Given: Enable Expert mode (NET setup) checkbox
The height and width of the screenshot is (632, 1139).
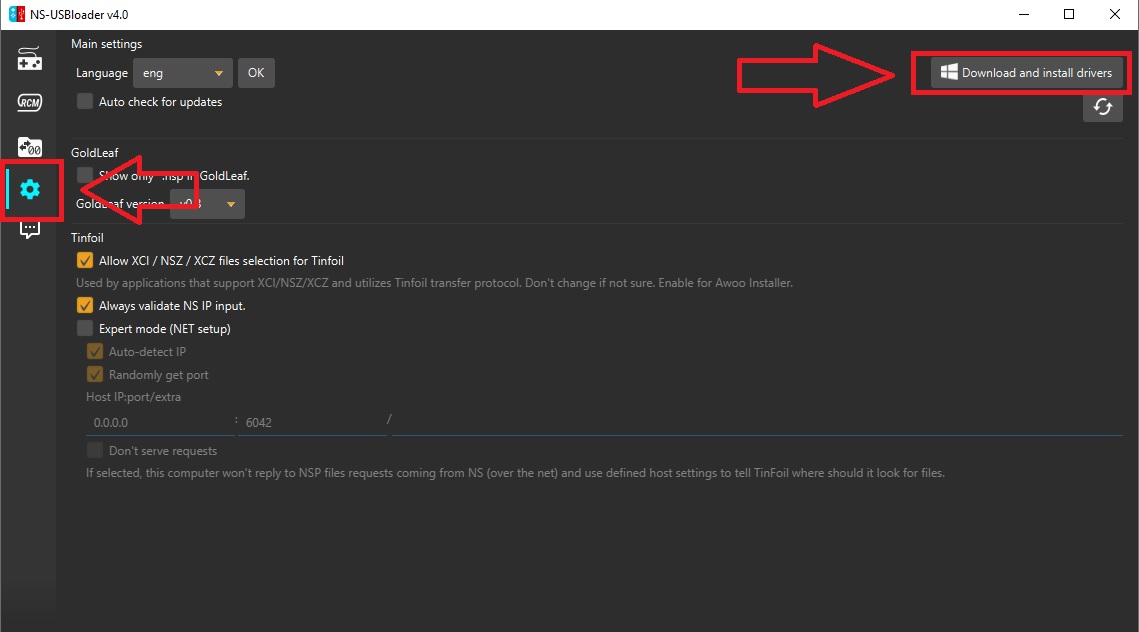Looking at the screenshot, I should pyautogui.click(x=85, y=328).
